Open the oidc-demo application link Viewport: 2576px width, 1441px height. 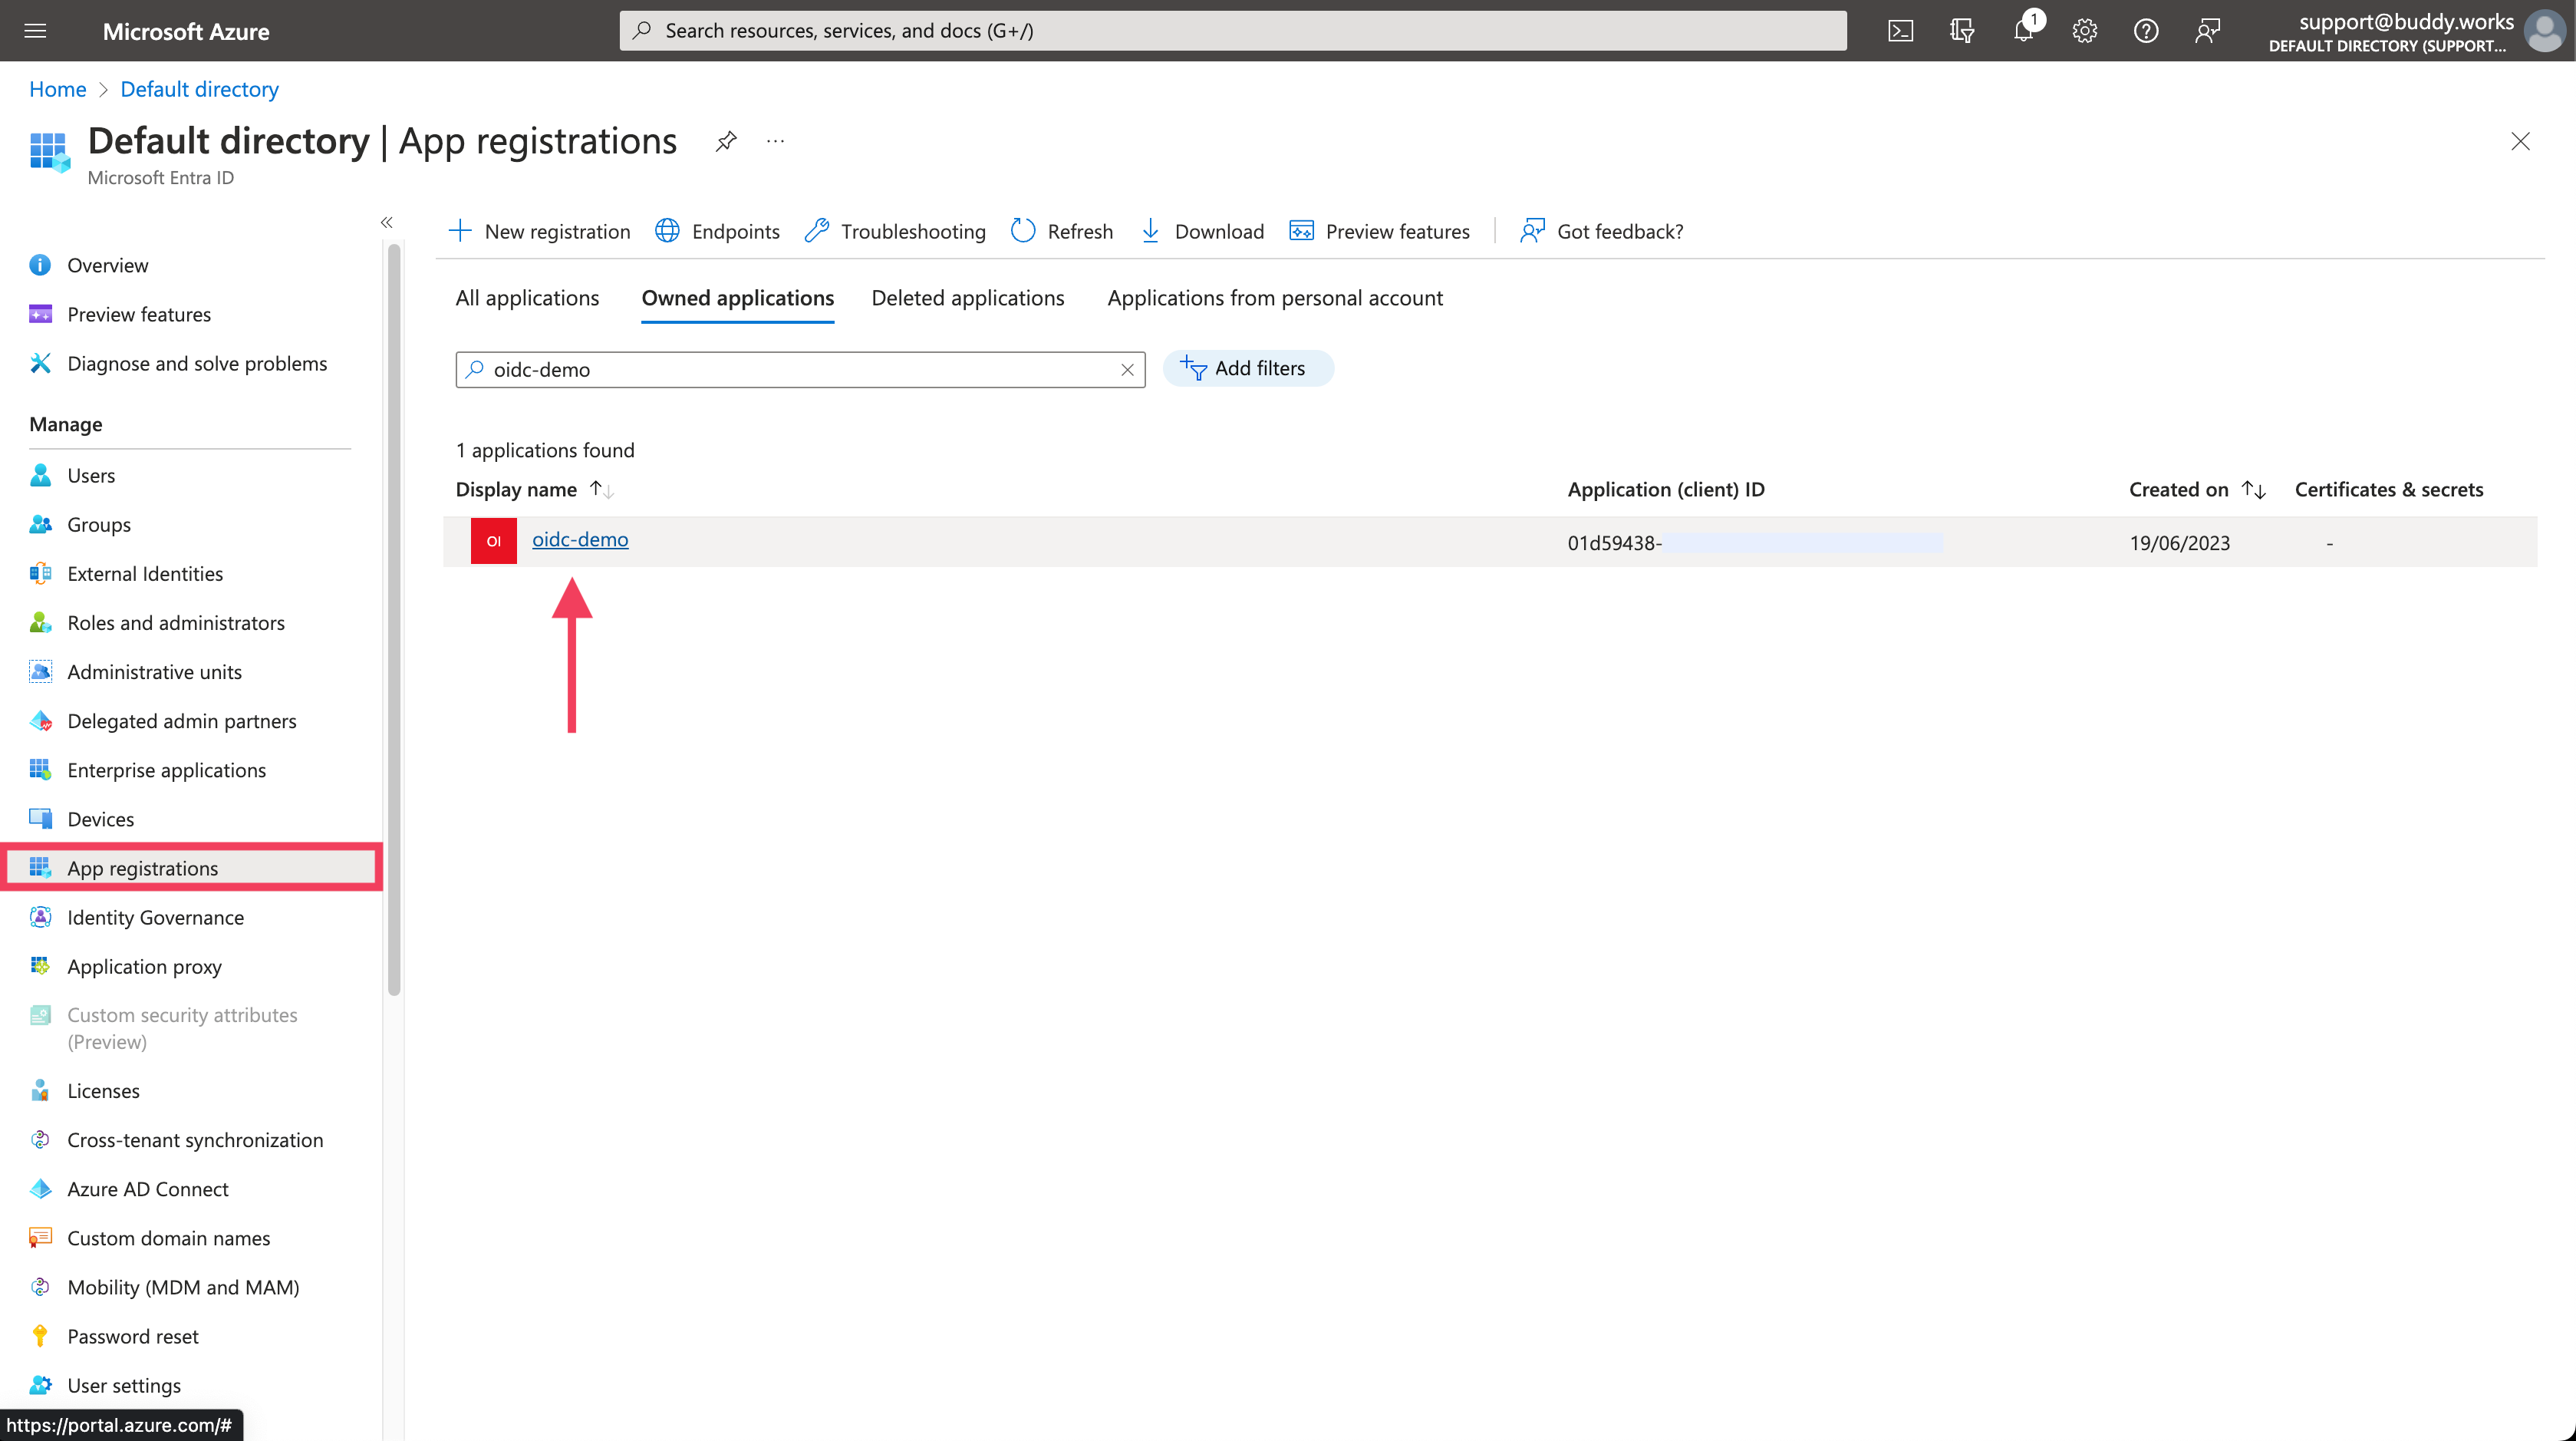pos(580,539)
